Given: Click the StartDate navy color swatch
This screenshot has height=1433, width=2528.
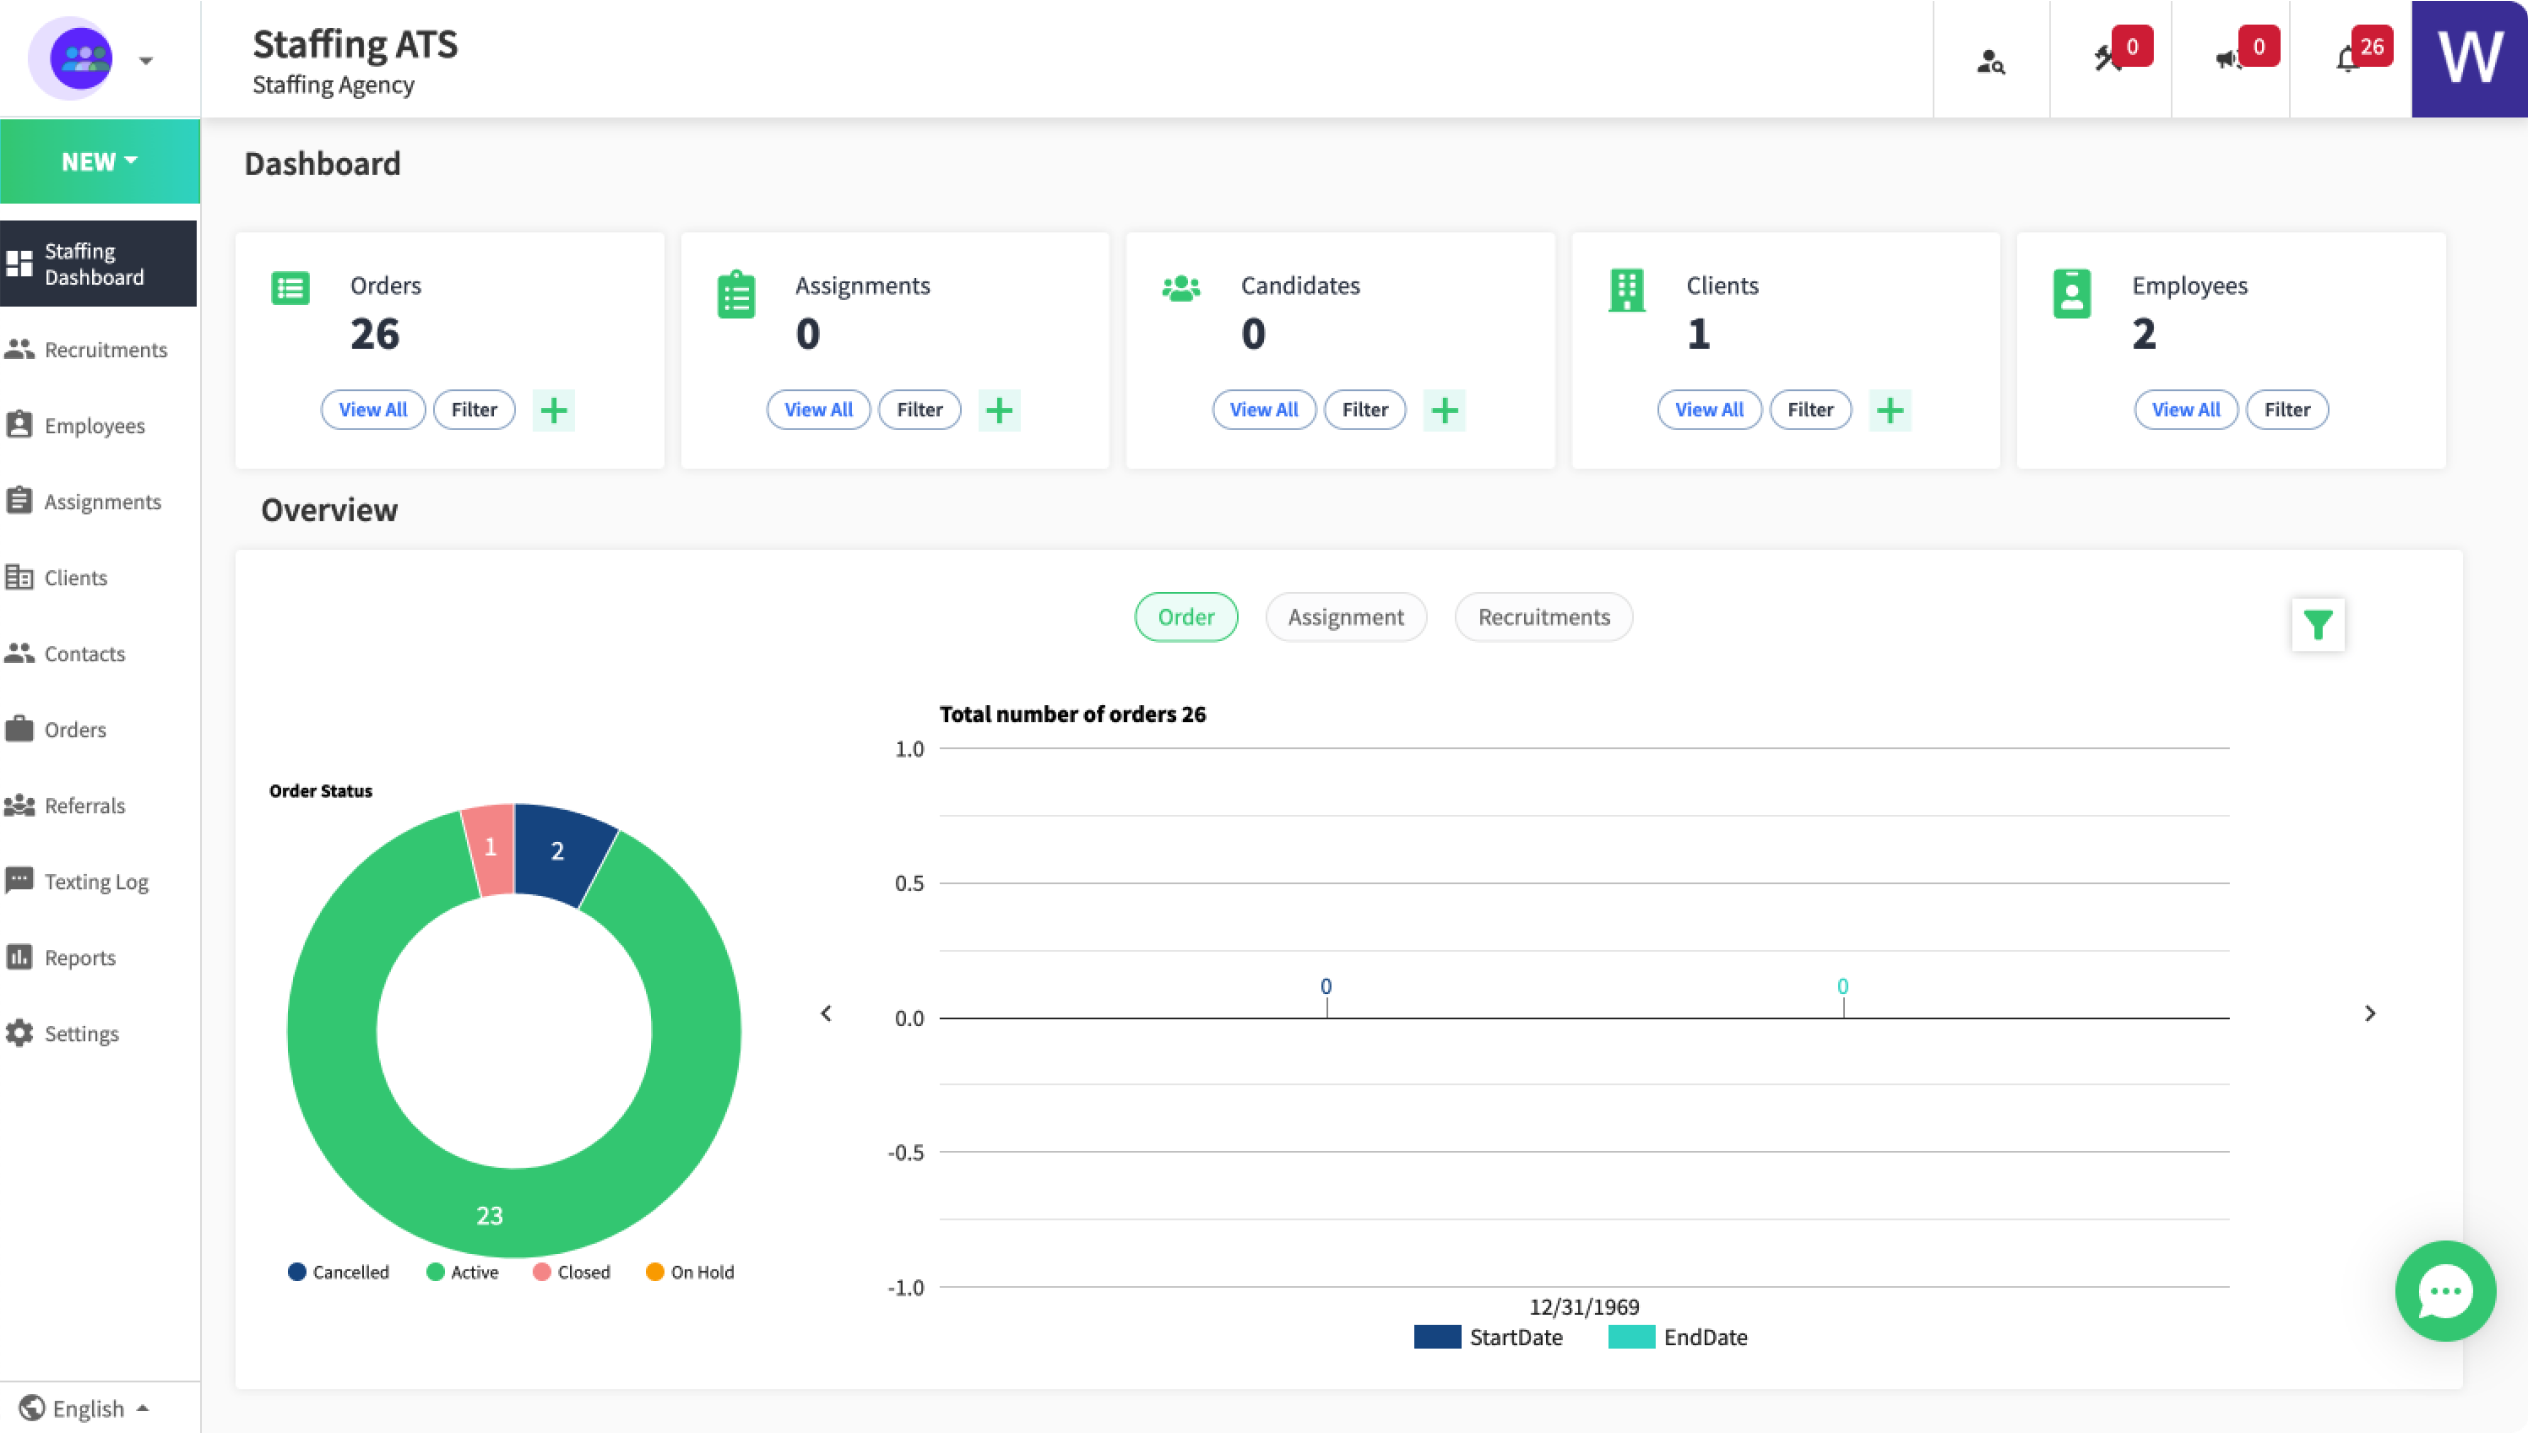Looking at the screenshot, I should pos(1437,1337).
